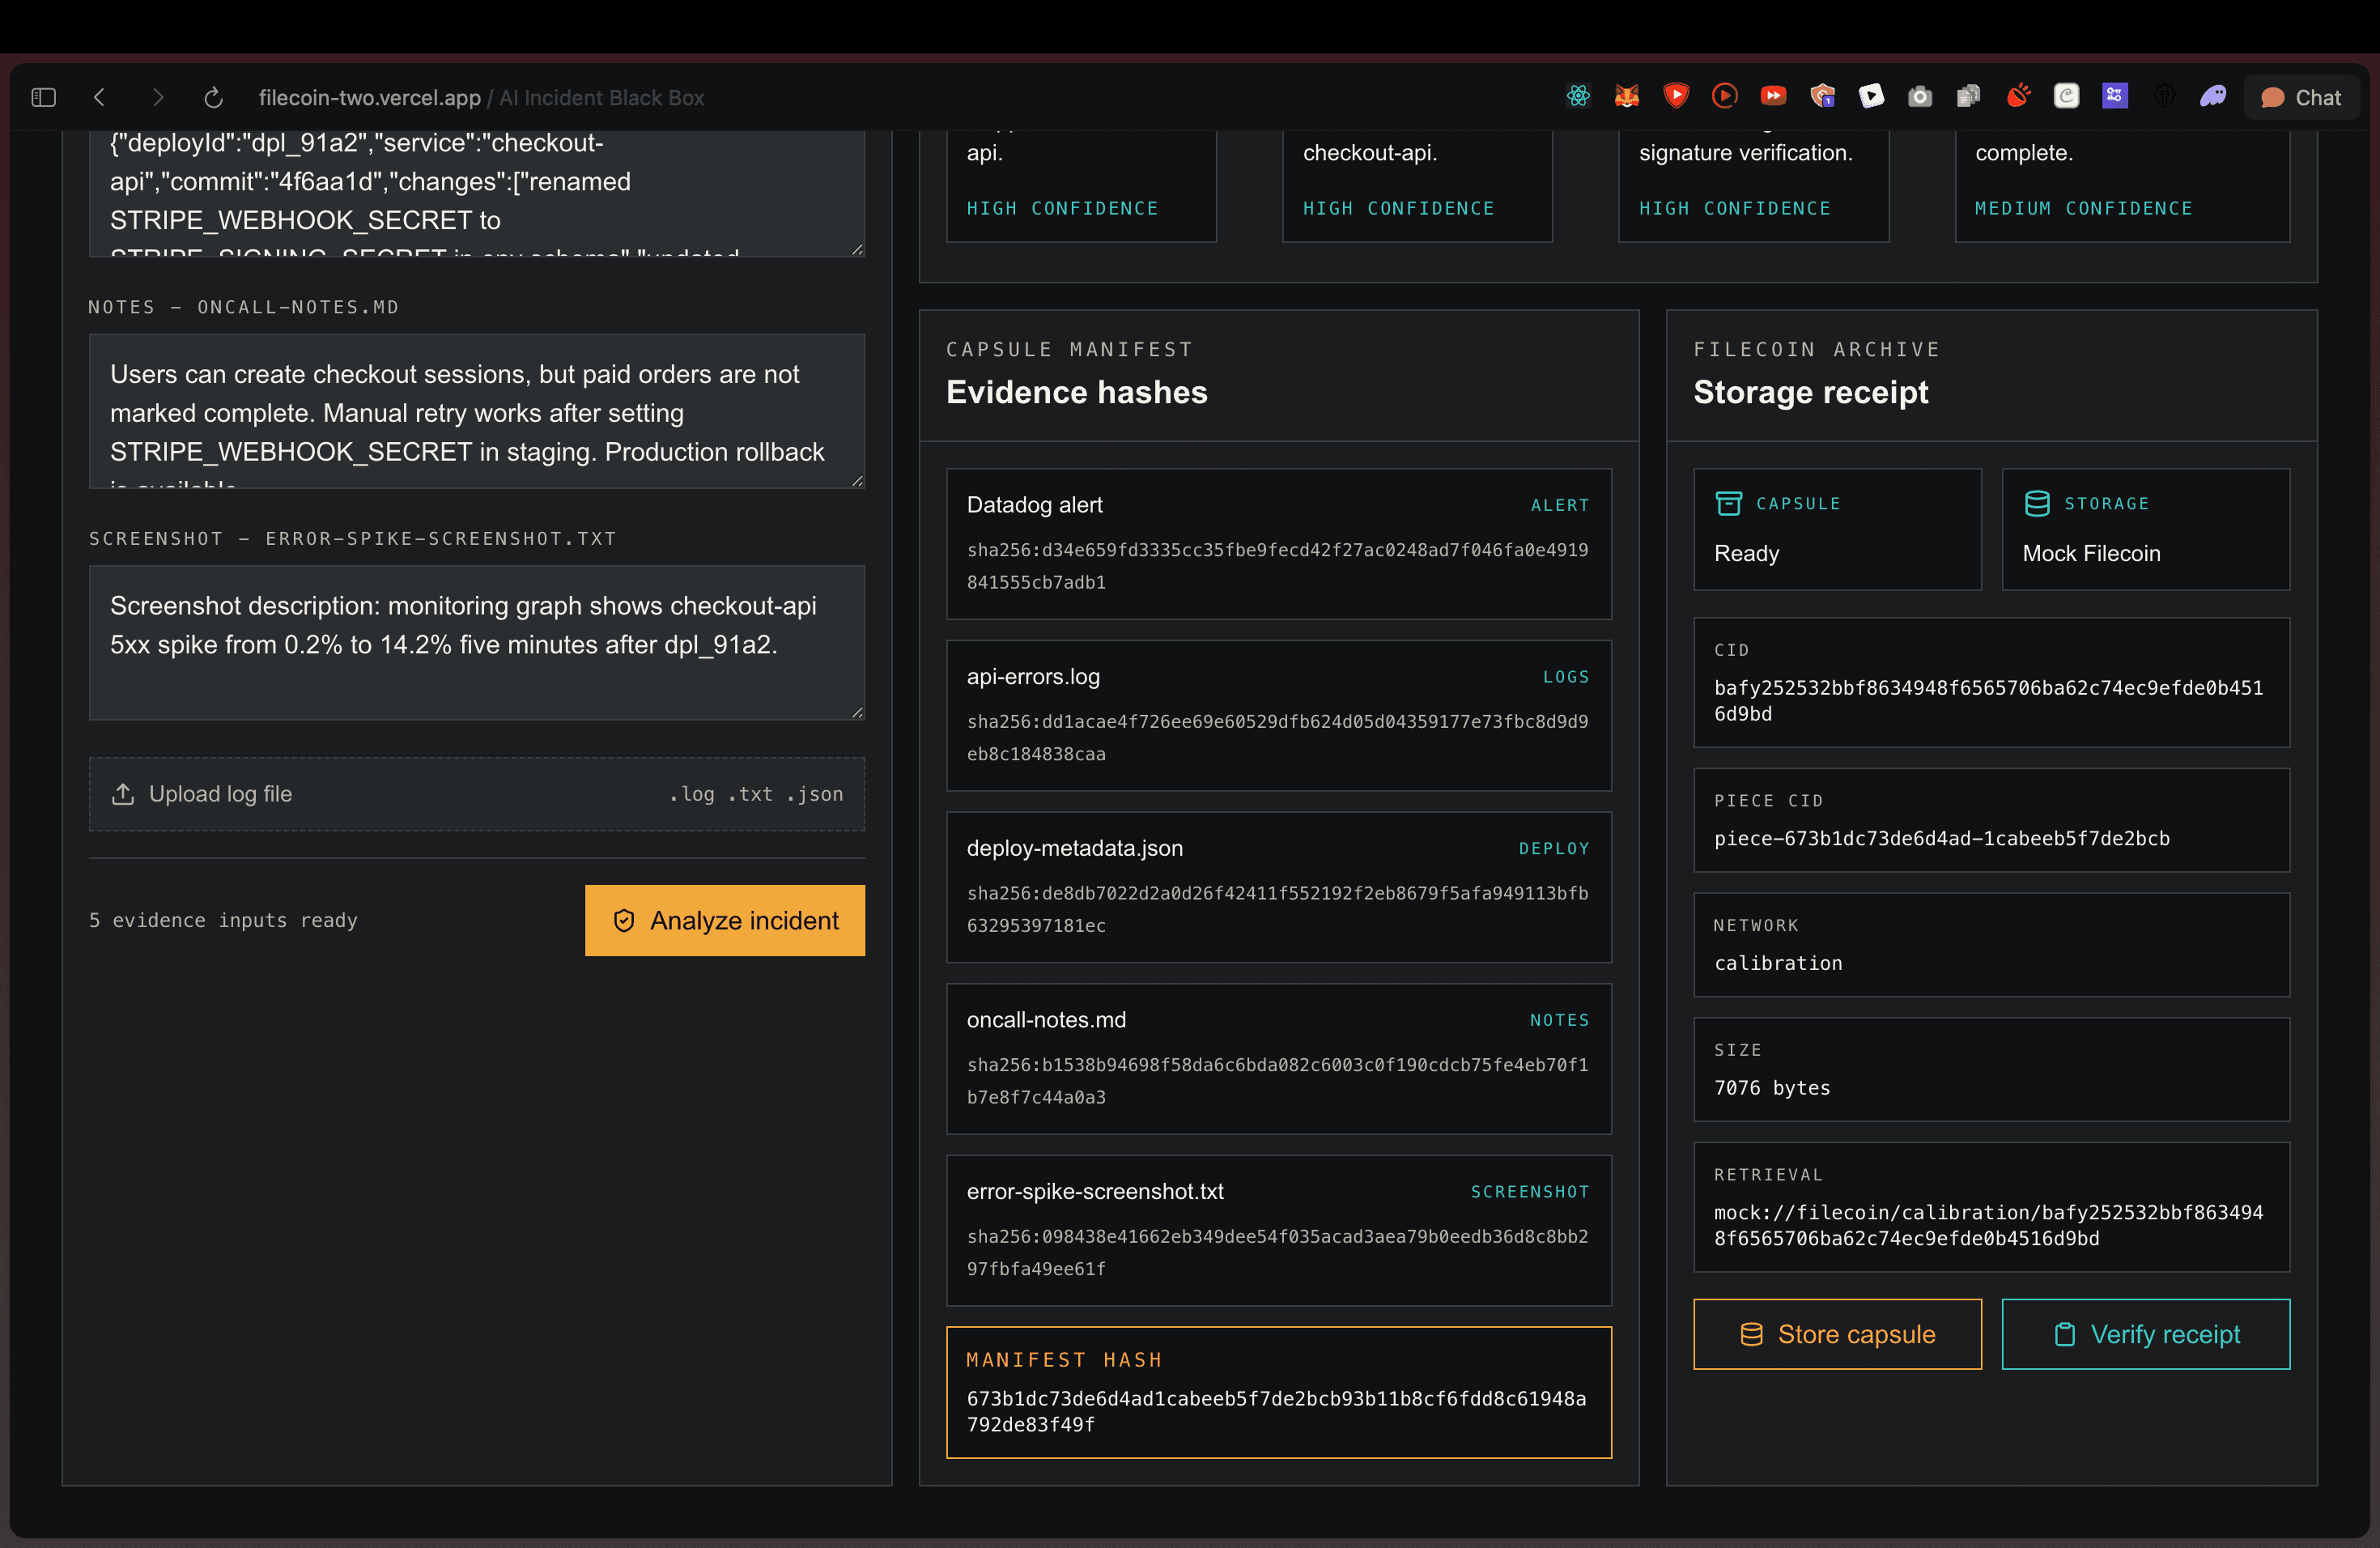Click the NOTES tag on oncall-notes.md

pyautogui.click(x=1559, y=1020)
